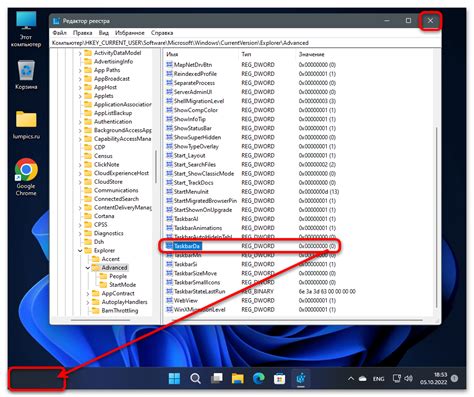Collapse the Explorer tree node
Image resolution: width=474 pixels, height=397 pixels.
pos(80,250)
